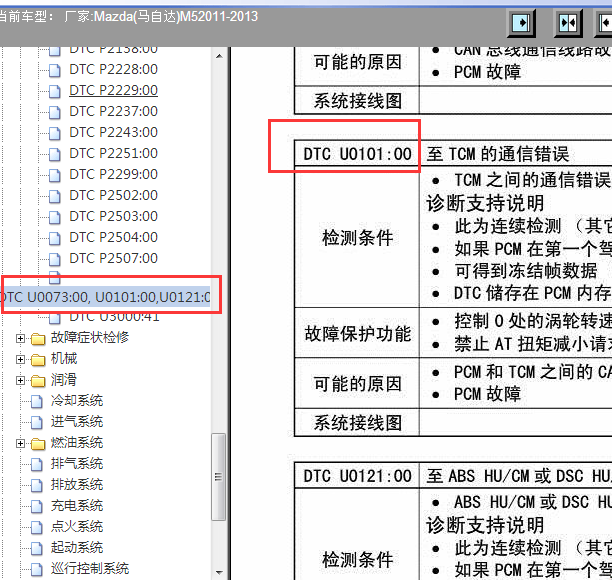Image resolution: width=612 pixels, height=580 pixels.
Task: Select the 机械 folder label
Action: point(64,359)
